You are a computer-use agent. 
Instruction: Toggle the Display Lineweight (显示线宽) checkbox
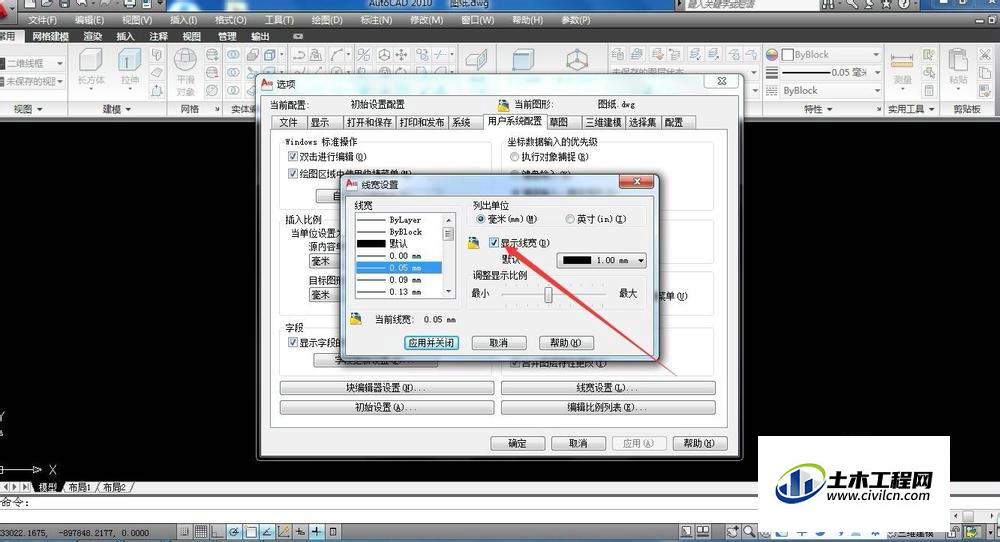(494, 242)
